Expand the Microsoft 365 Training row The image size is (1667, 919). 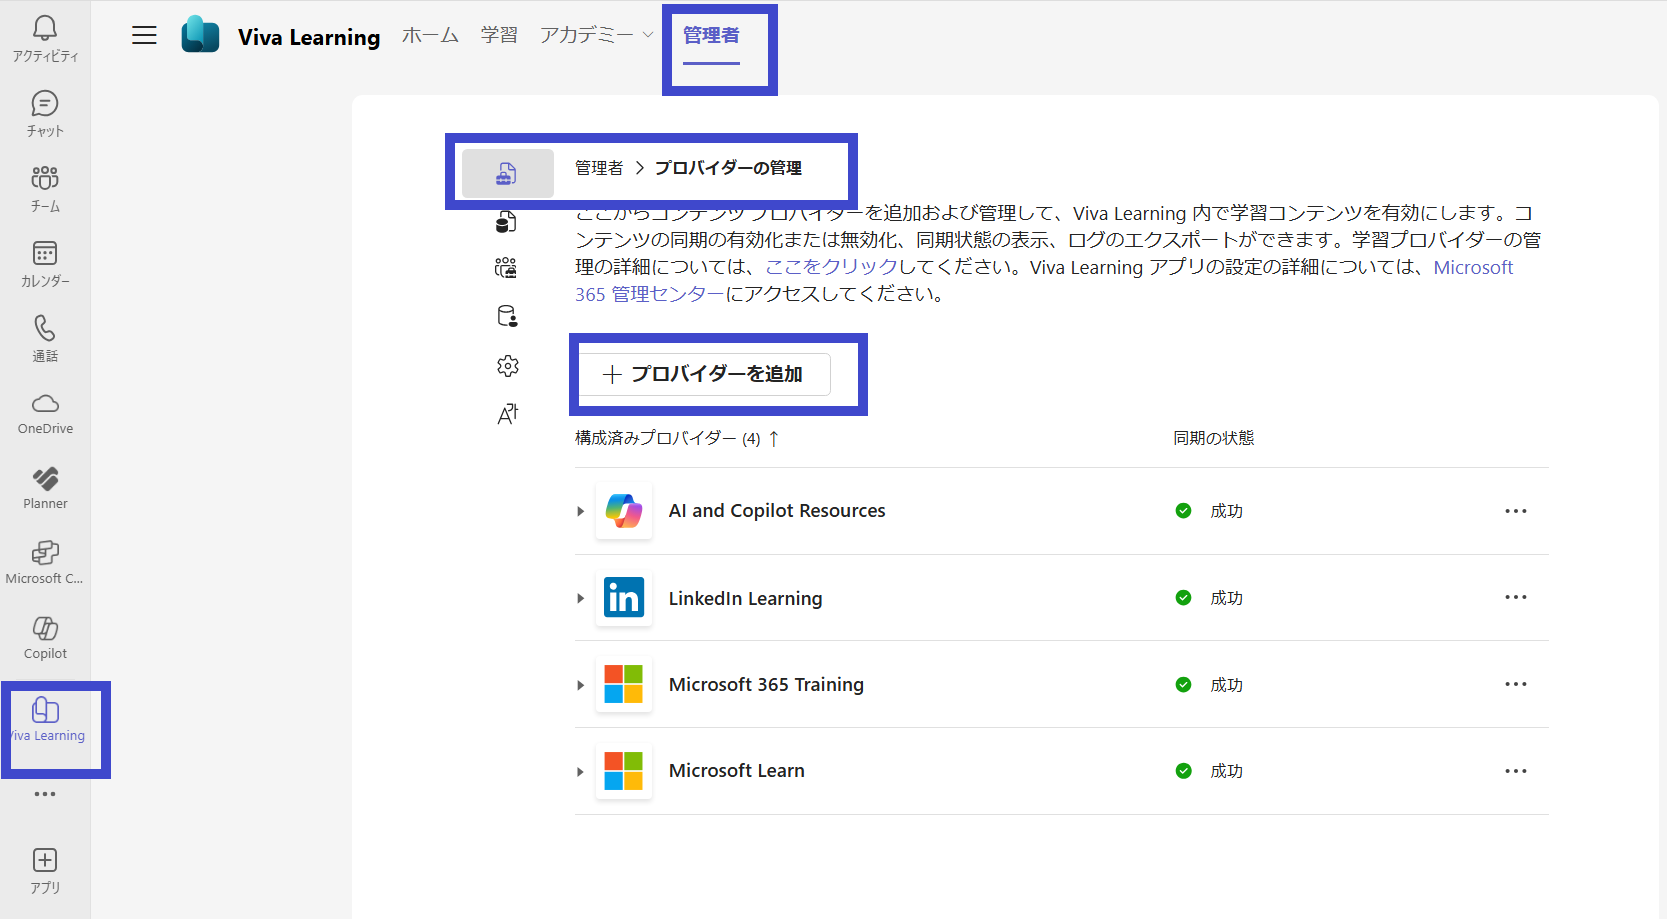580,685
